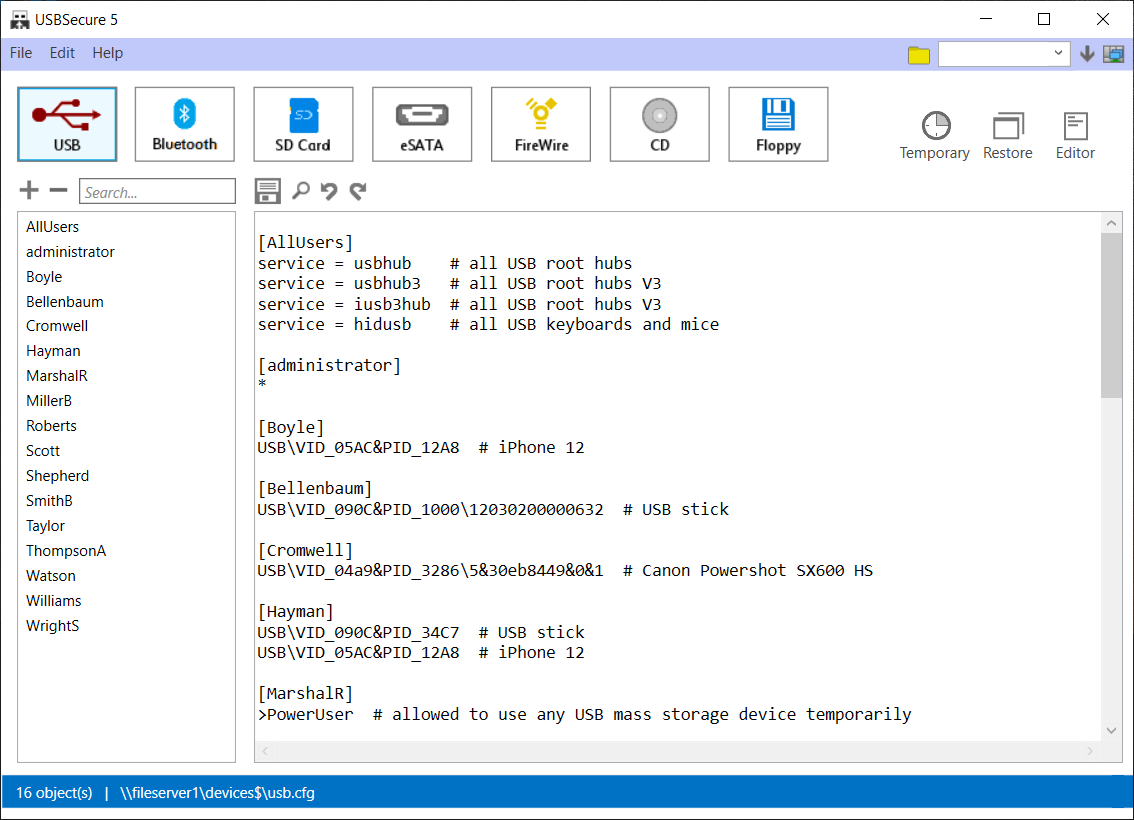
Task: Open the File menu
Action: [x=21, y=53]
